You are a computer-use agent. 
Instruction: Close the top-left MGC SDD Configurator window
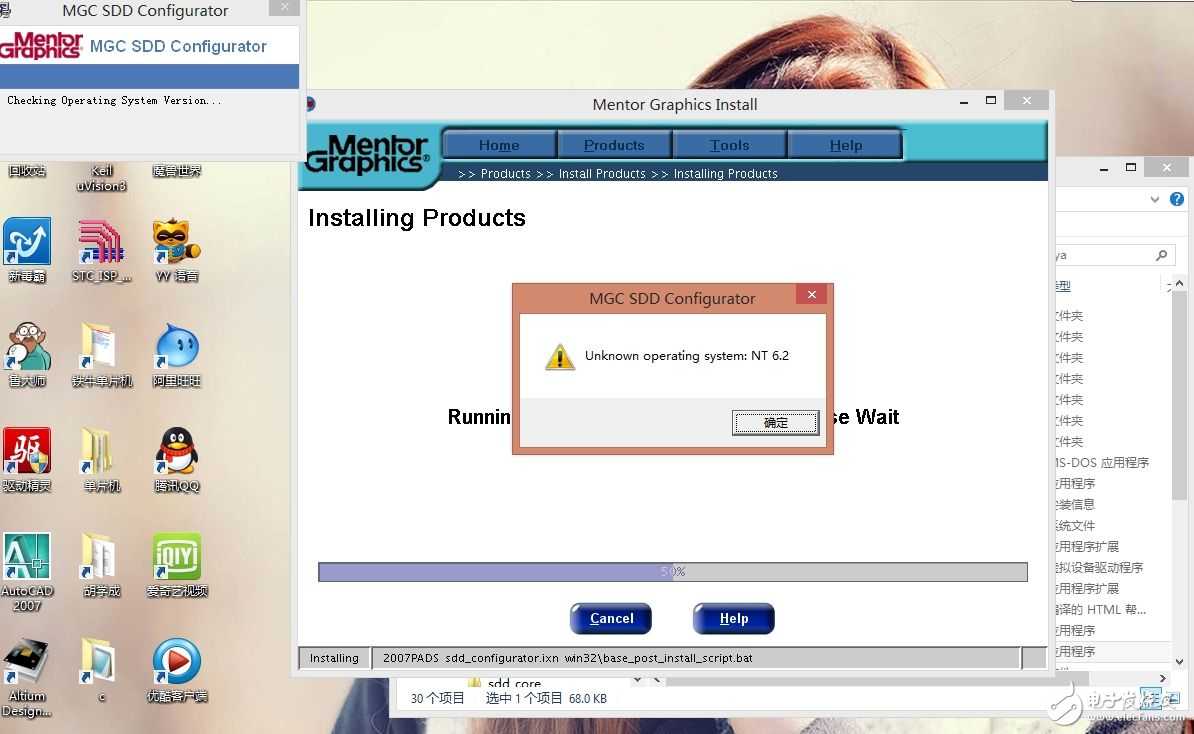(x=284, y=8)
